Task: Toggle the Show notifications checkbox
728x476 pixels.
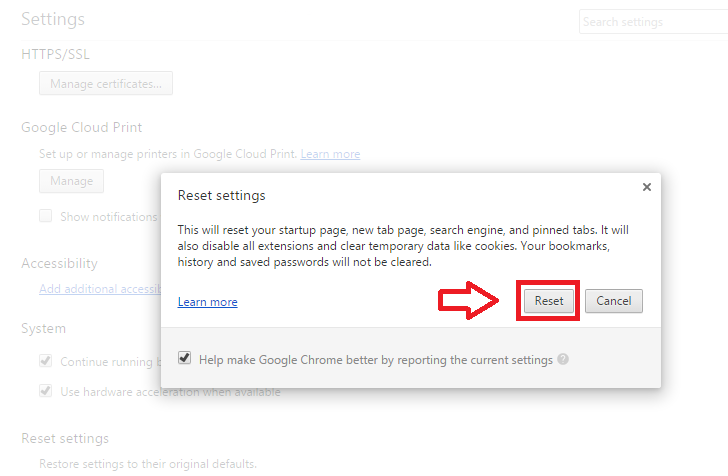Action: pos(46,216)
